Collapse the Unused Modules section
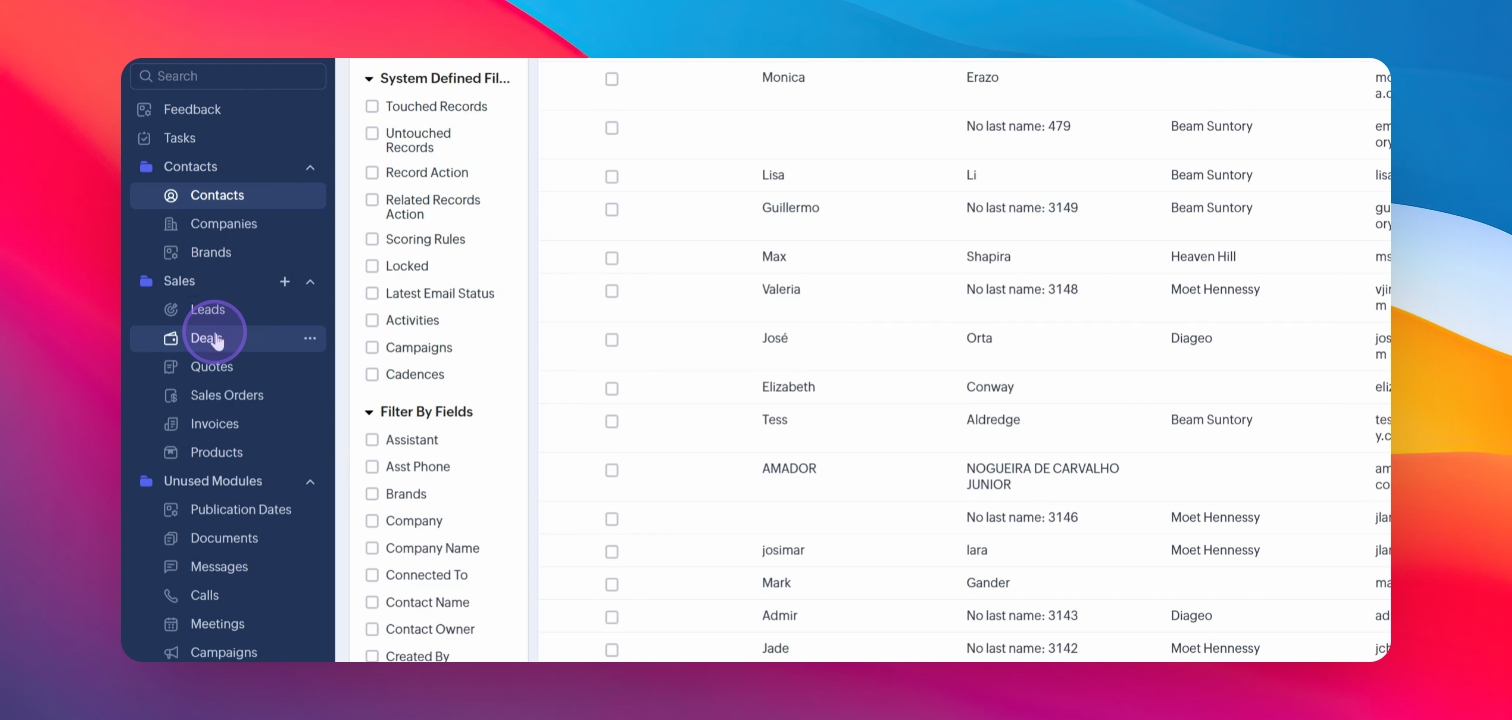The width and height of the screenshot is (1512, 720). pyautogui.click(x=310, y=482)
